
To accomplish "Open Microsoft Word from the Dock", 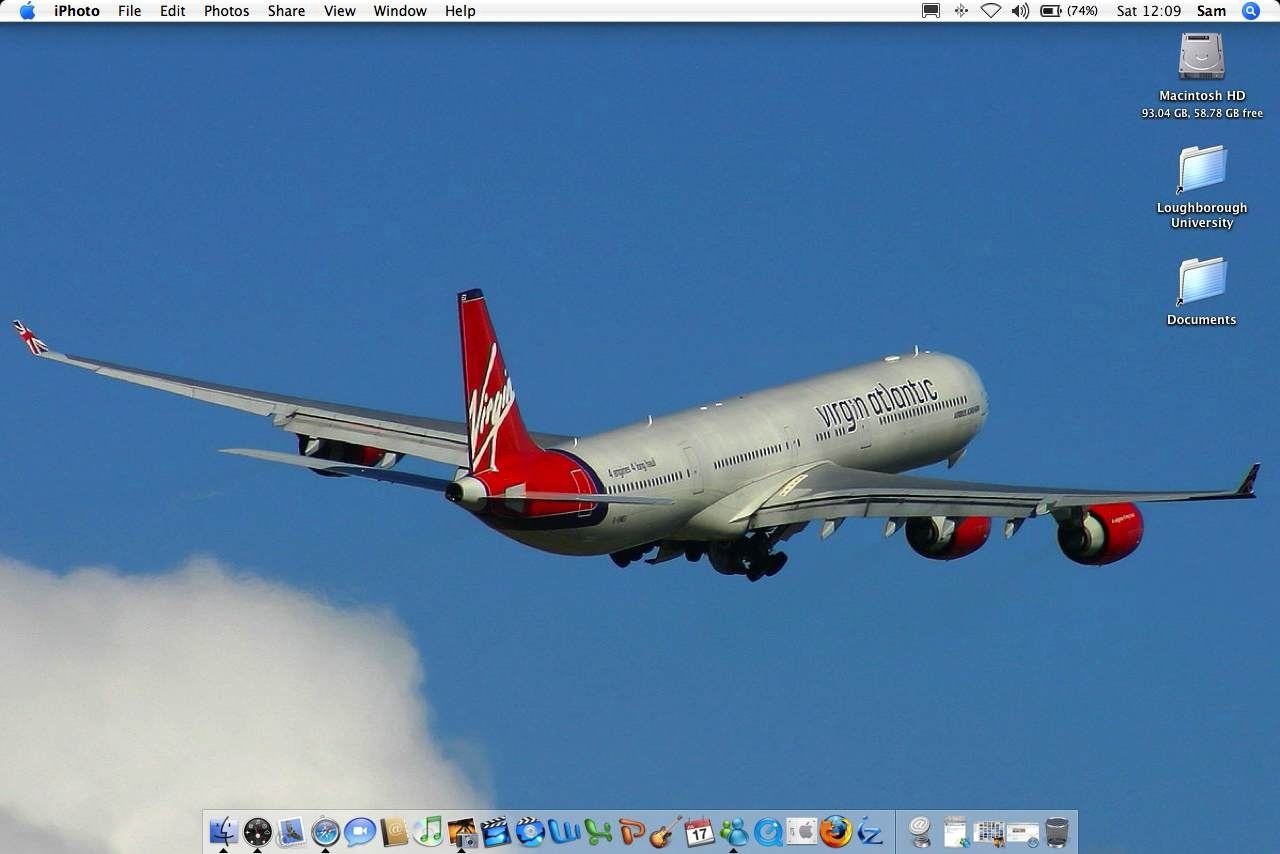I will pyautogui.click(x=564, y=831).
